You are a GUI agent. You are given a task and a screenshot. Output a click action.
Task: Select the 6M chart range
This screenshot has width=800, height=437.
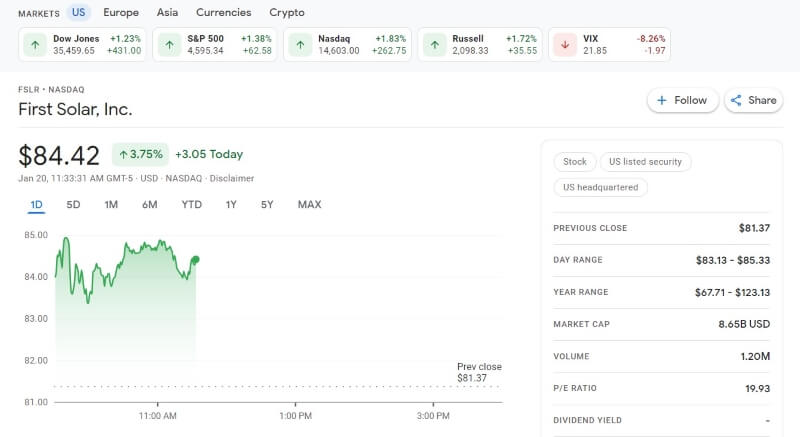149,204
